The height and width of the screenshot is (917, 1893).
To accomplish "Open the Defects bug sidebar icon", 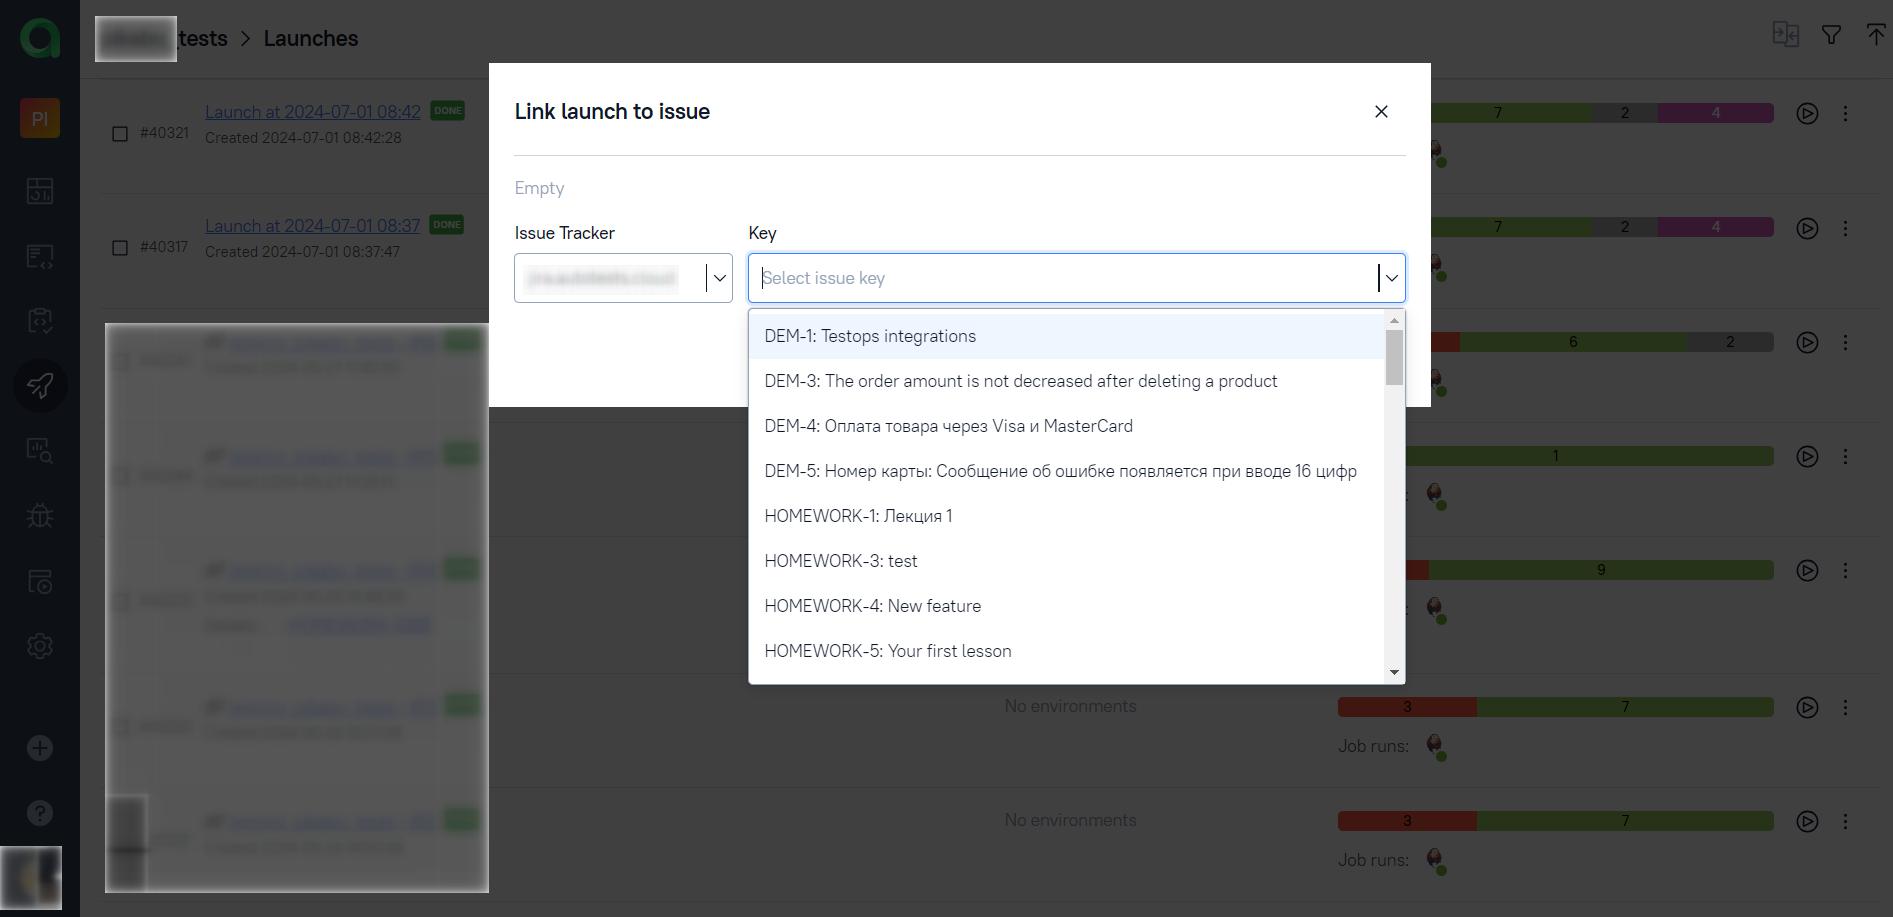I will 40,516.
